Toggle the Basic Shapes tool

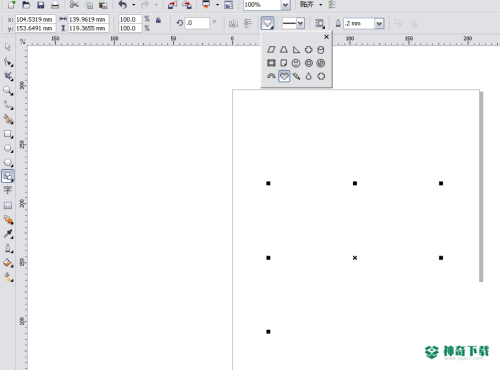[8, 176]
